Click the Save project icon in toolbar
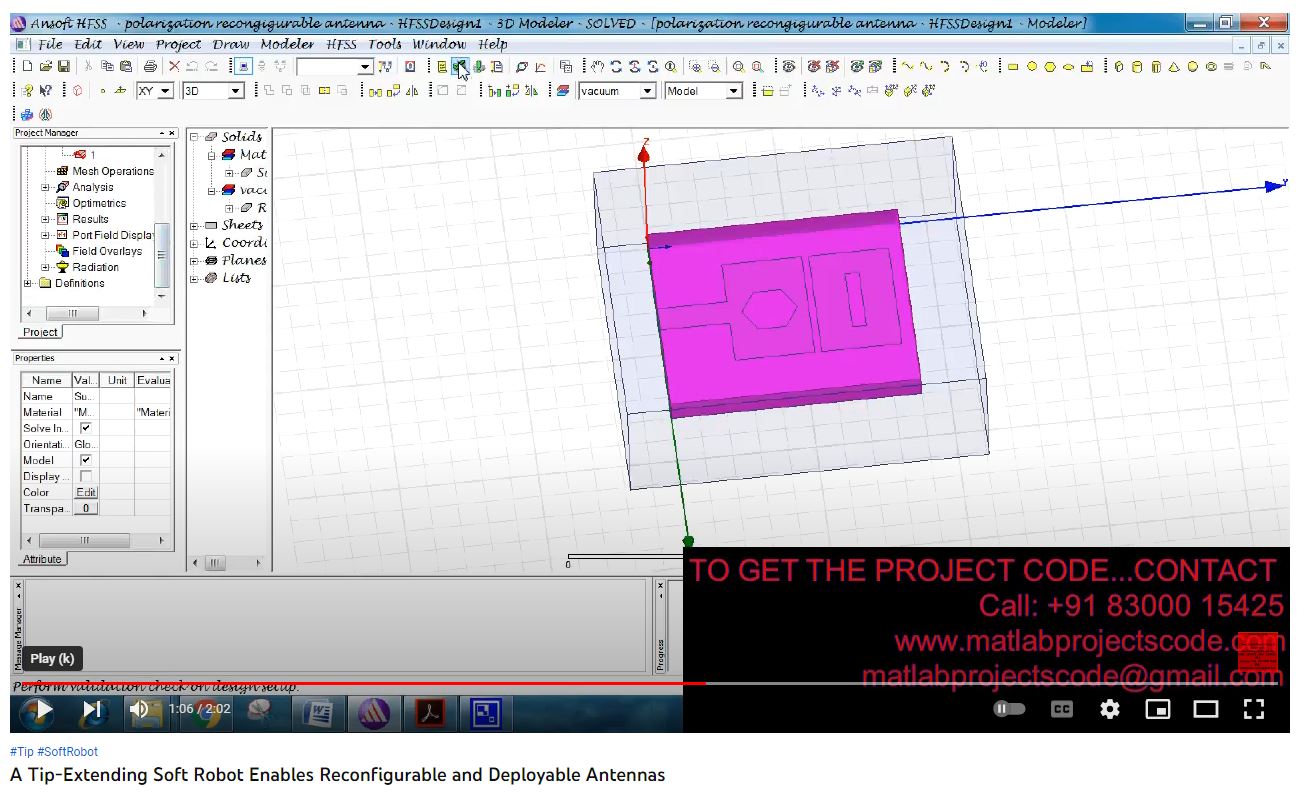 point(63,67)
